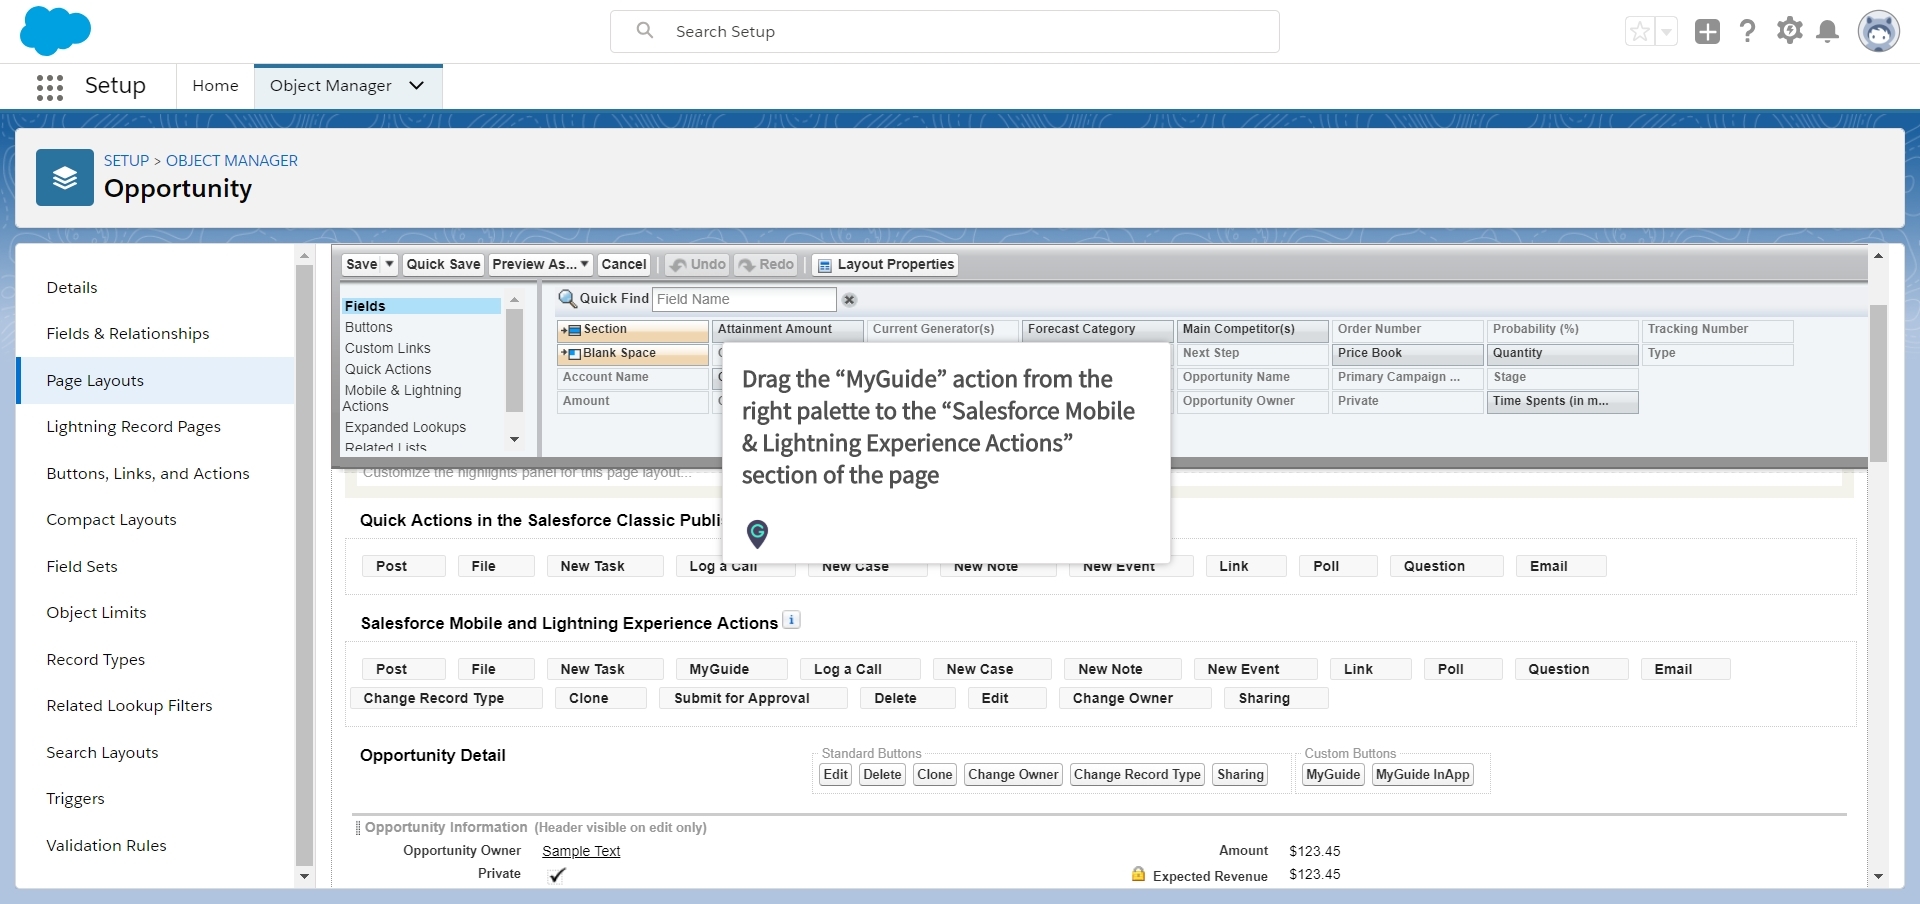Click the Time Spents field item
This screenshot has width=1920, height=904.
(1562, 401)
